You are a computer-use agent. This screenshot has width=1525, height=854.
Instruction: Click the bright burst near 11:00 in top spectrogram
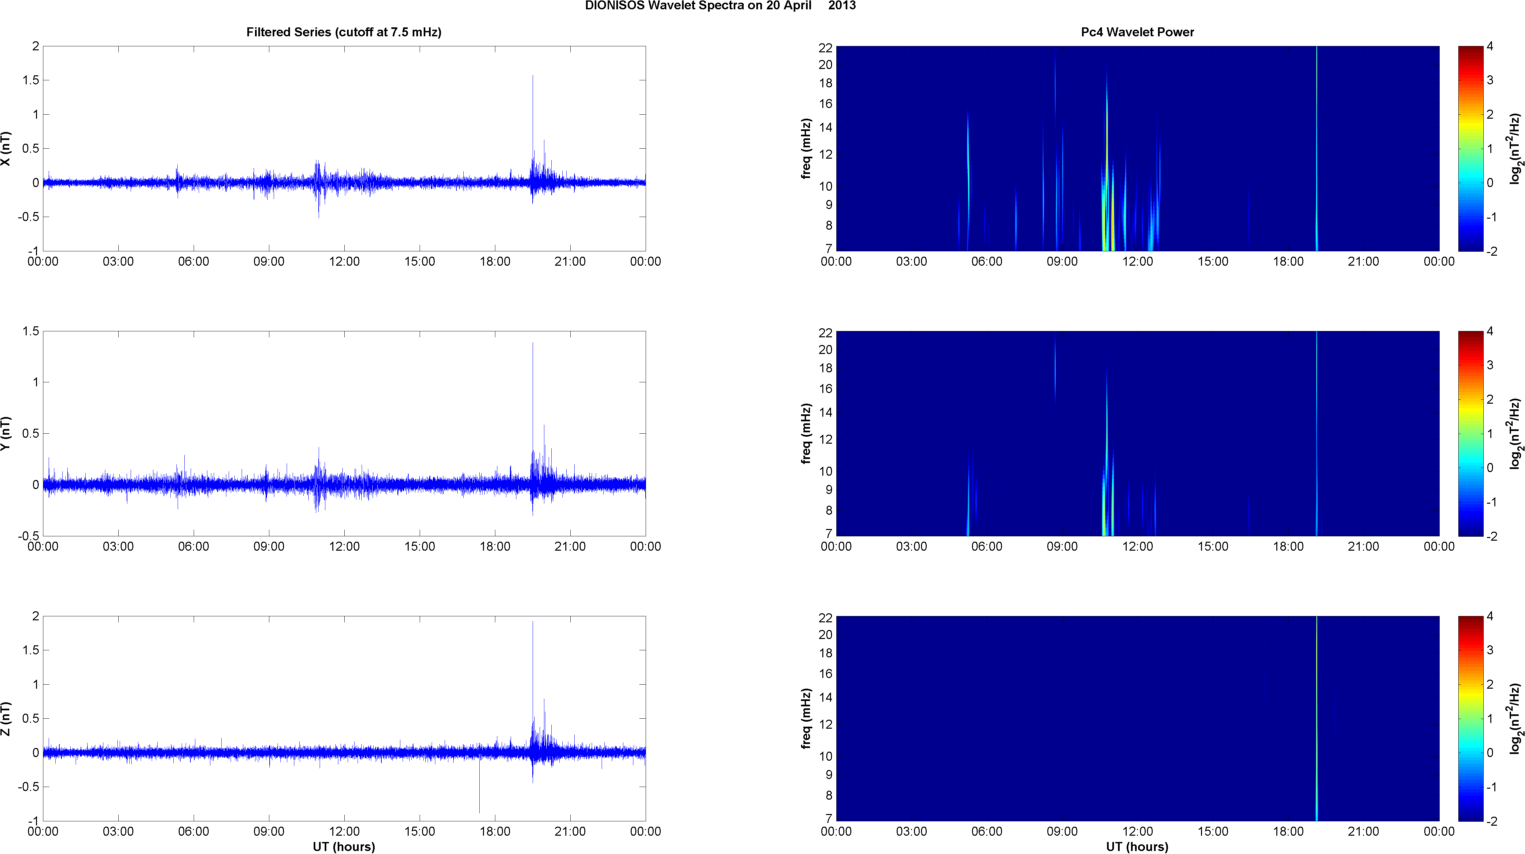click(x=1106, y=200)
